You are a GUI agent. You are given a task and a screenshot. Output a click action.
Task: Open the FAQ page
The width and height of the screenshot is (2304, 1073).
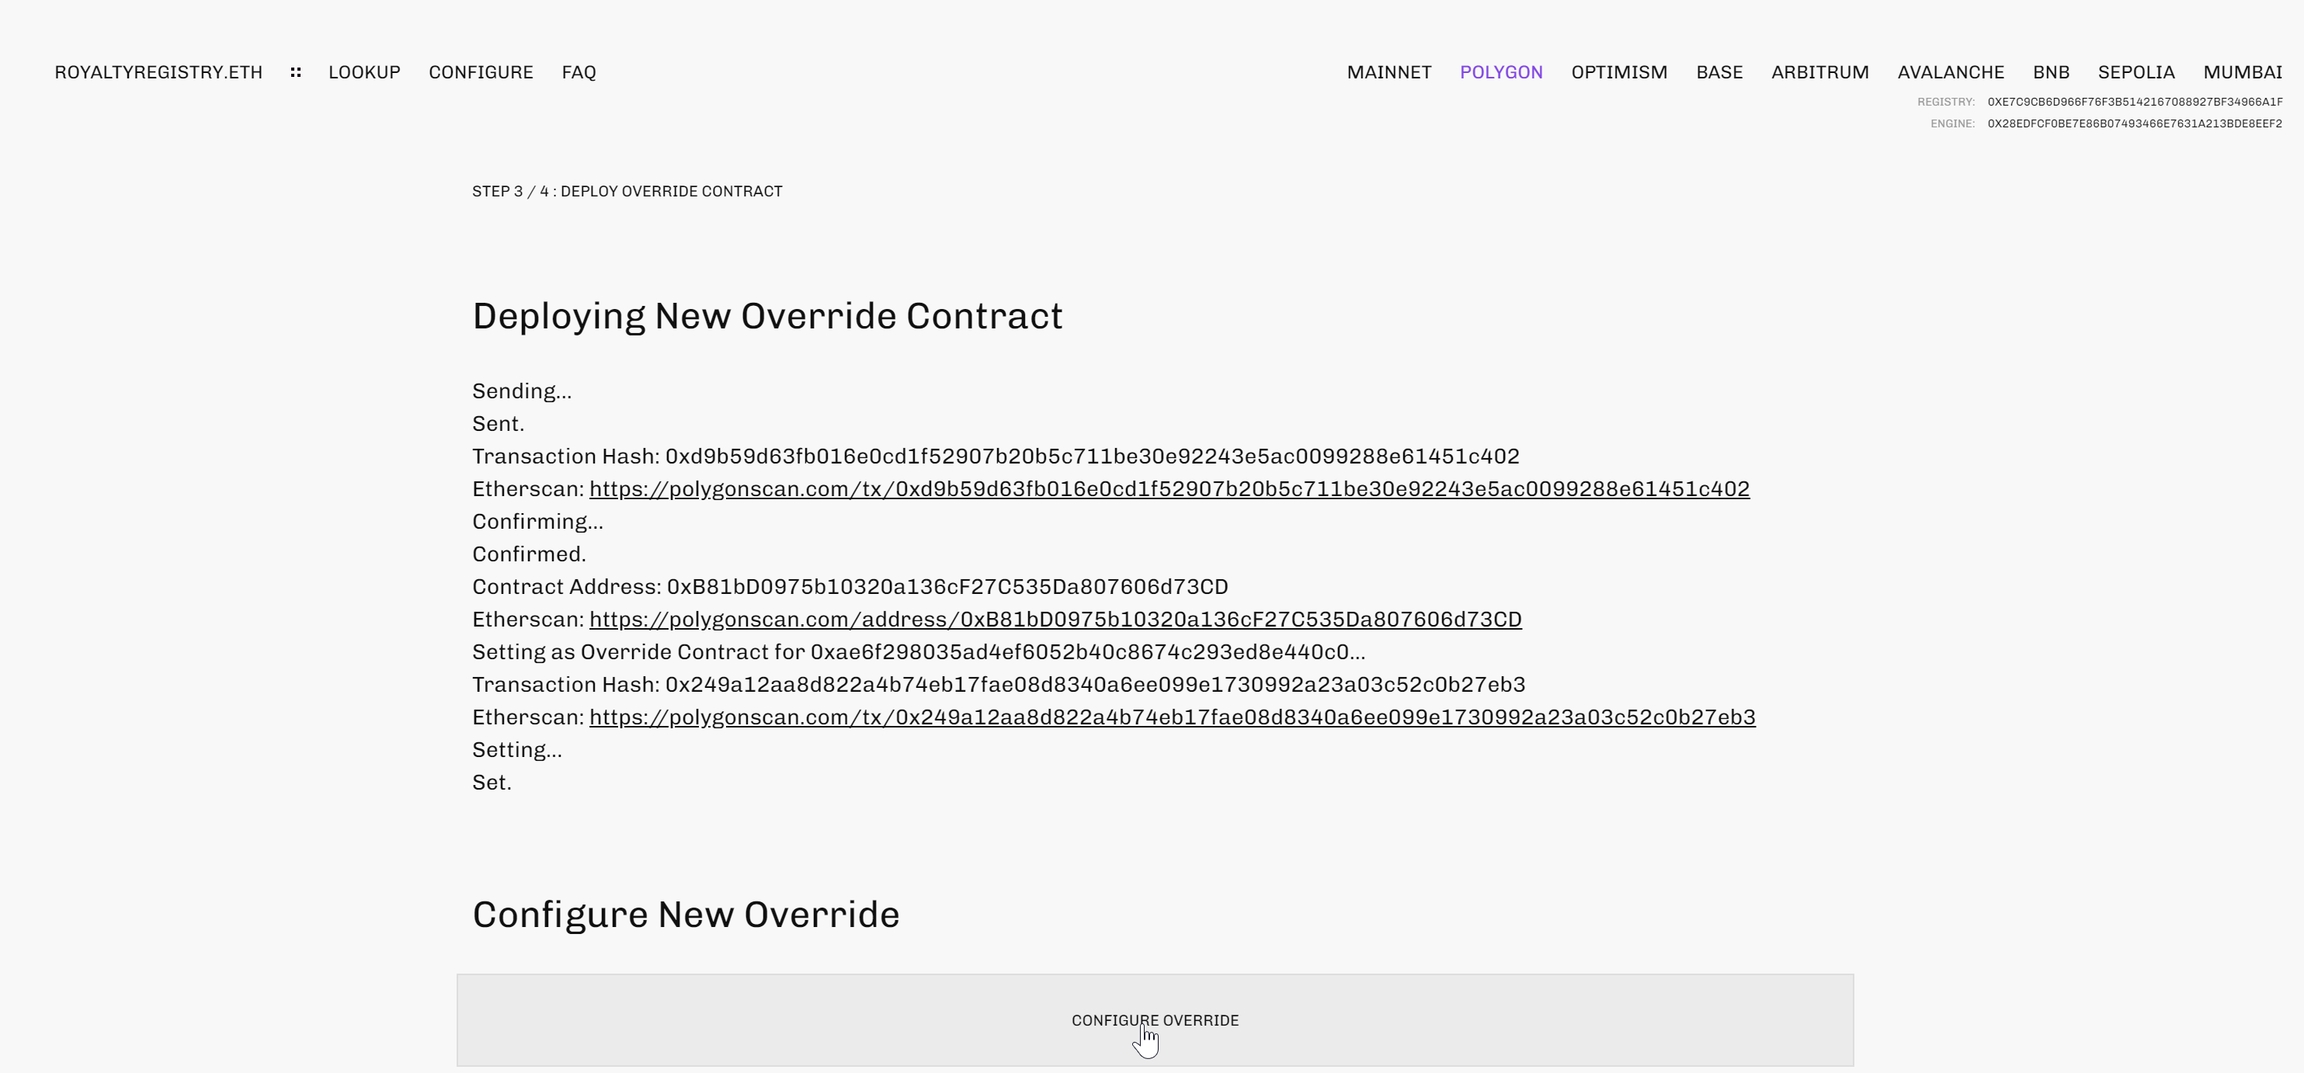click(578, 71)
